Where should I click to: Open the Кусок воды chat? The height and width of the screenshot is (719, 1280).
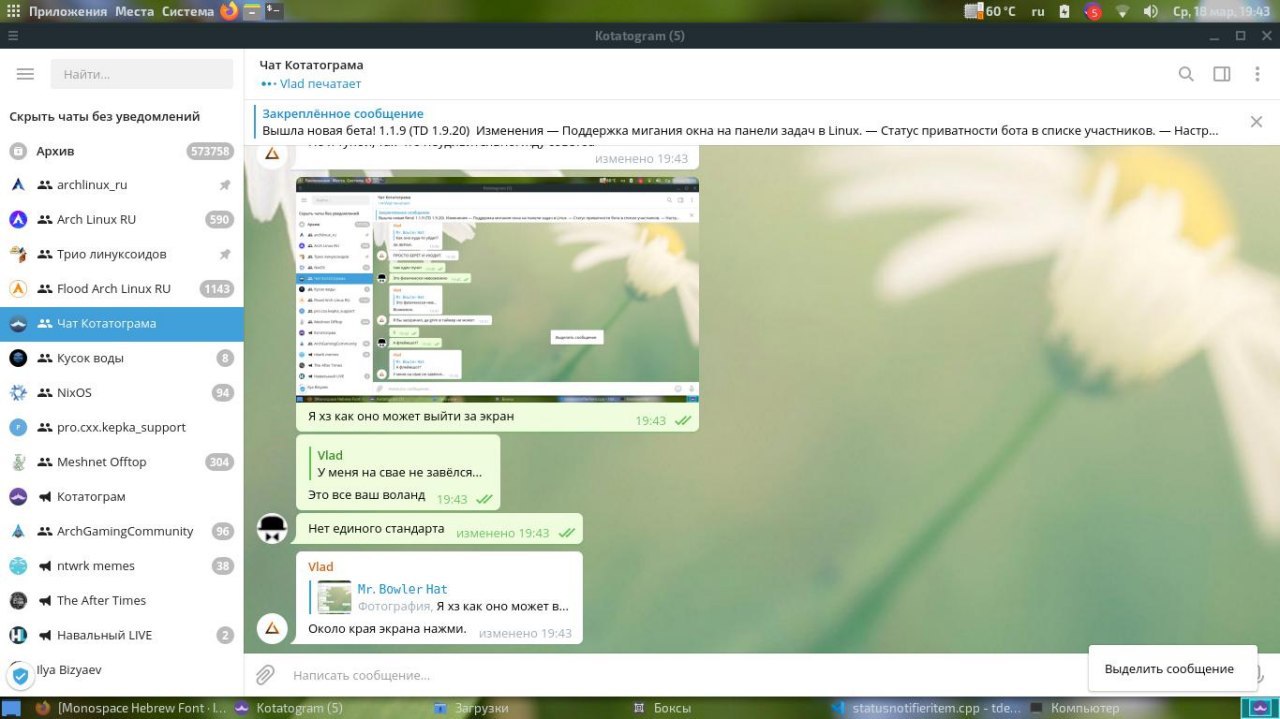(x=122, y=358)
